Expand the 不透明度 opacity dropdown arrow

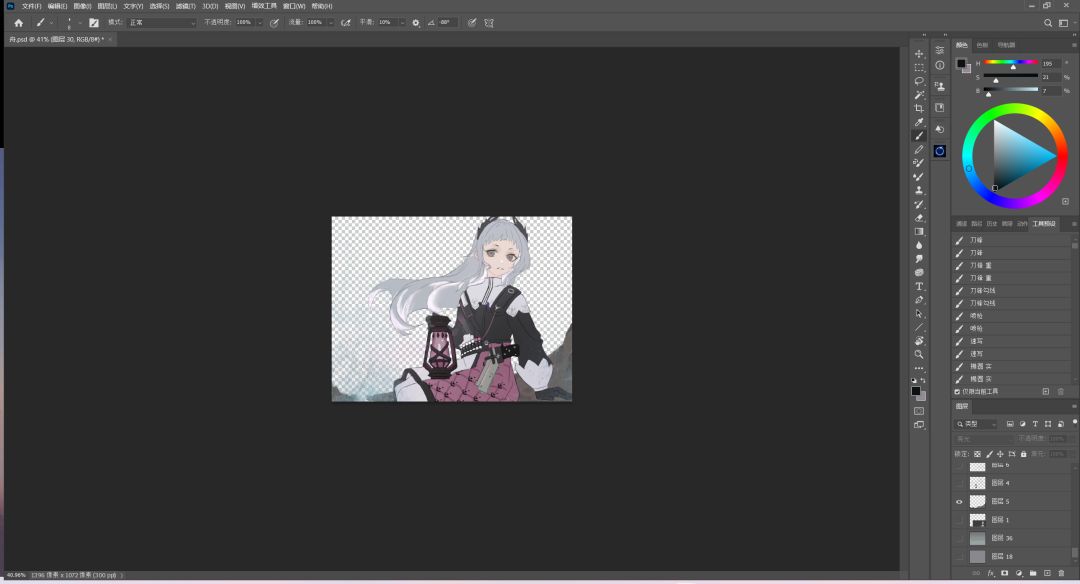[x=260, y=22]
